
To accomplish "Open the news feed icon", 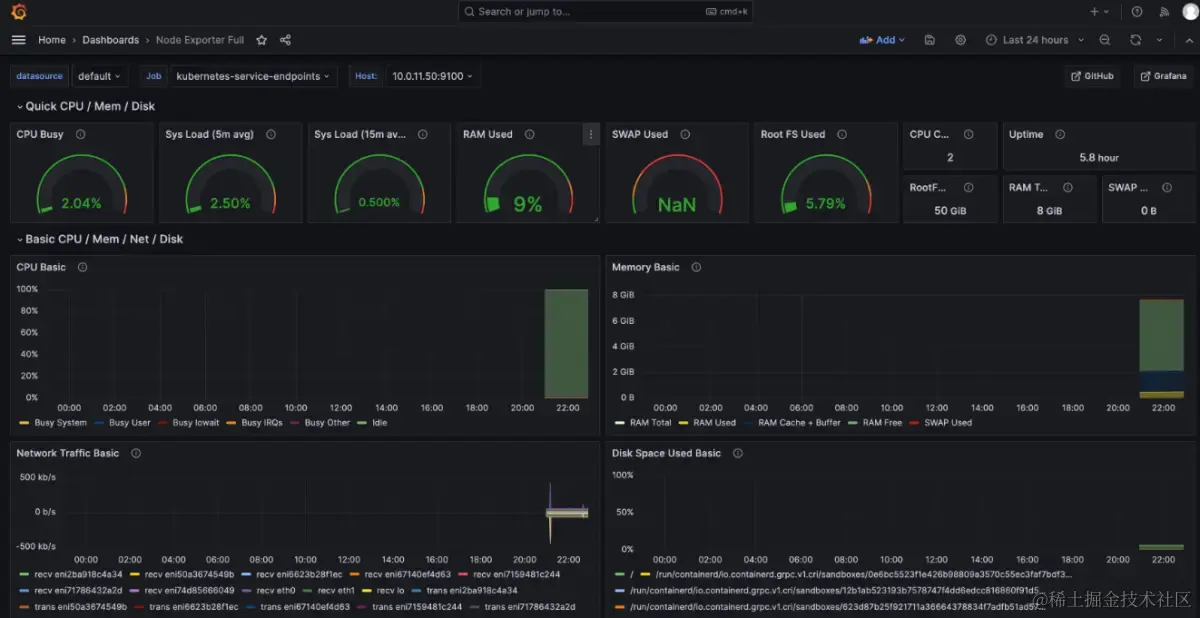I will pos(1164,12).
